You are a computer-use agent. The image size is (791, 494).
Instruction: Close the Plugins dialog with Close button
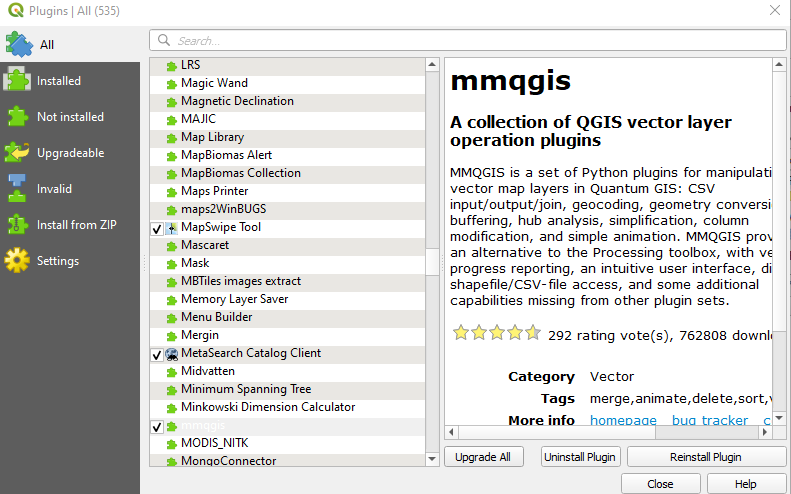pos(660,484)
